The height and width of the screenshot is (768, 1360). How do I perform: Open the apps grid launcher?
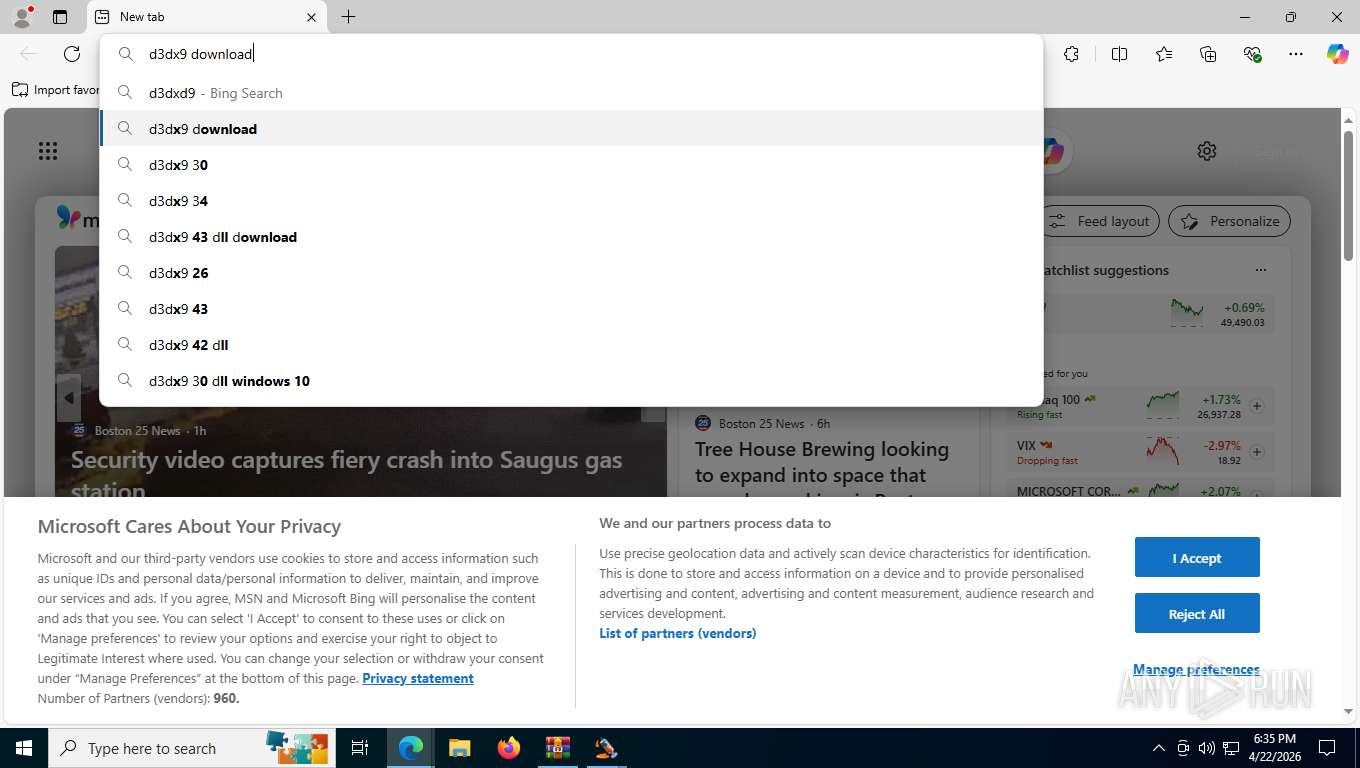[x=48, y=151]
